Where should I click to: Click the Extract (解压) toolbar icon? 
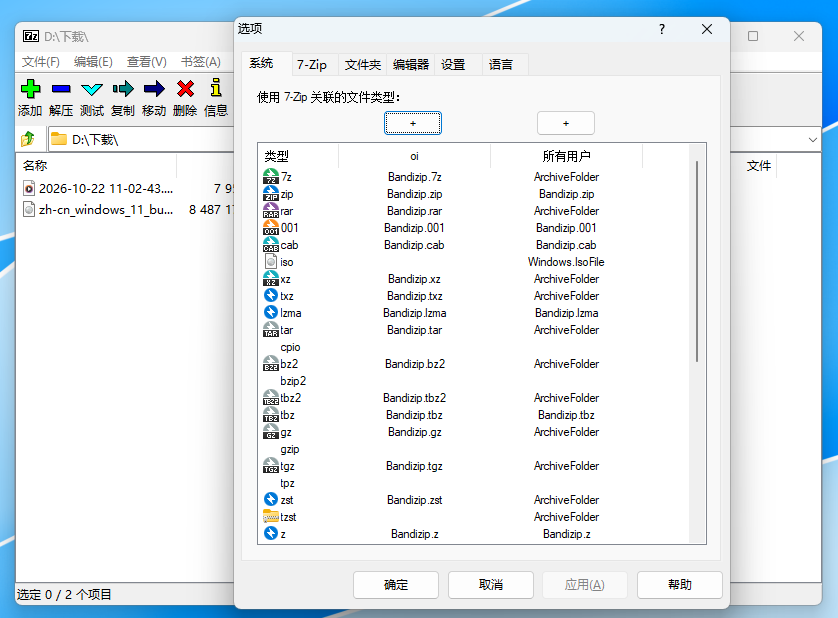coord(61,89)
